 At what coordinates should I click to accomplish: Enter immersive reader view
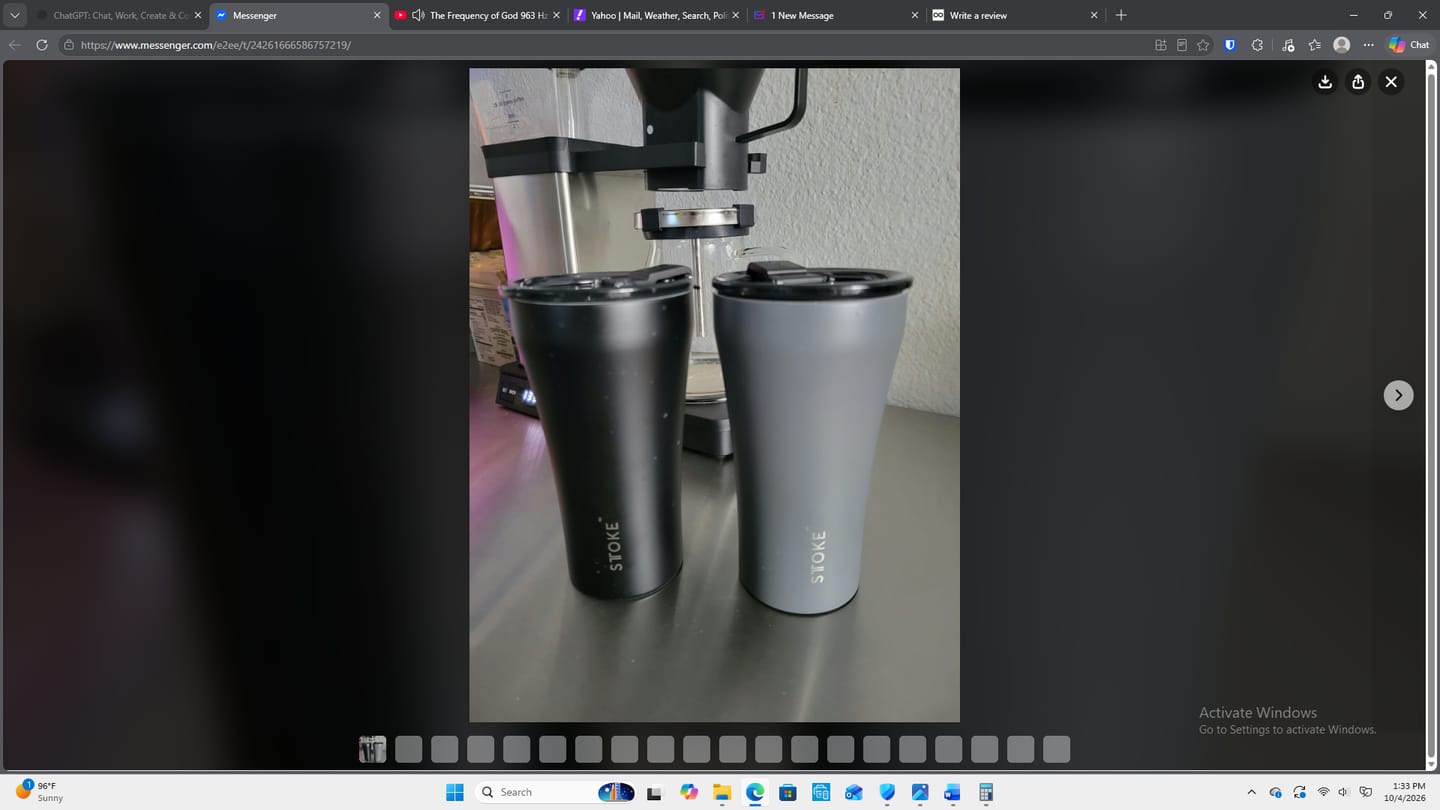click(x=1182, y=45)
